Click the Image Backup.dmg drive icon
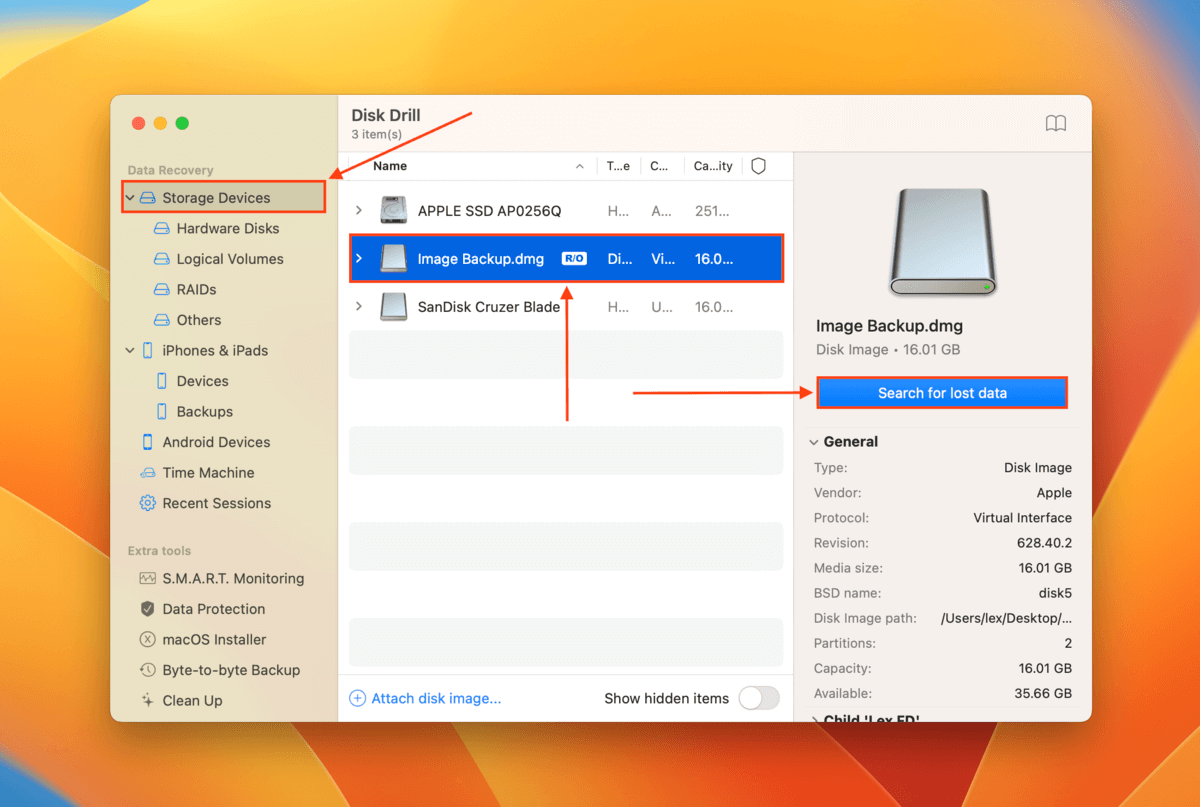The width and height of the screenshot is (1200, 807). click(x=394, y=259)
